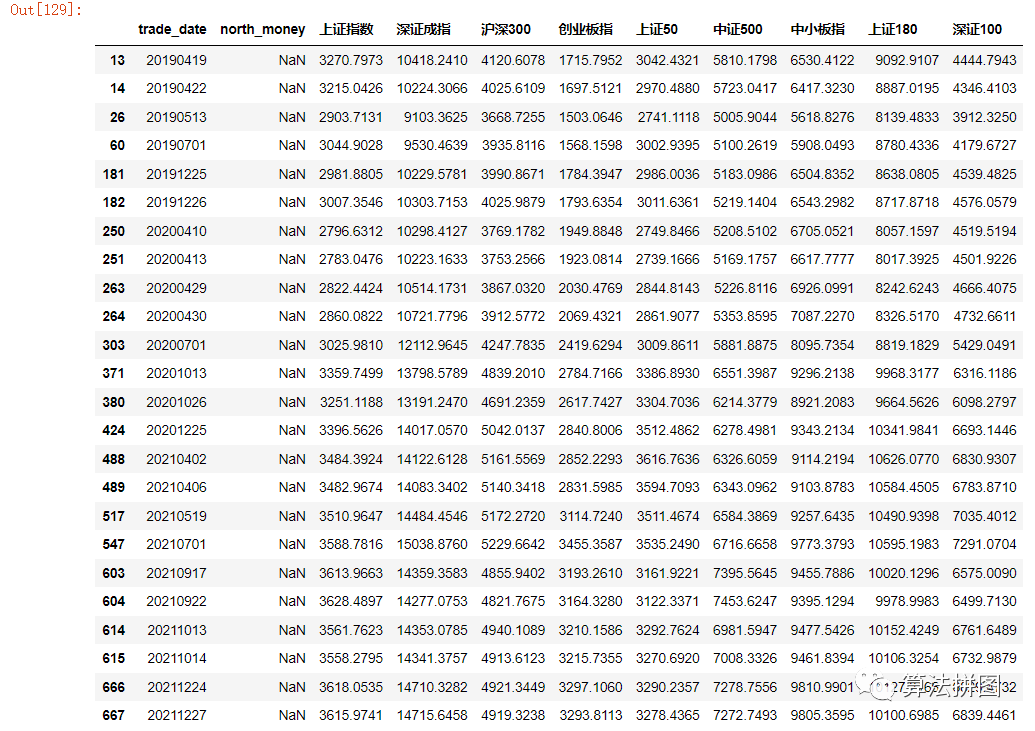The height and width of the screenshot is (731, 1035).
Task: Select trade date 20200429
Action: point(176,289)
